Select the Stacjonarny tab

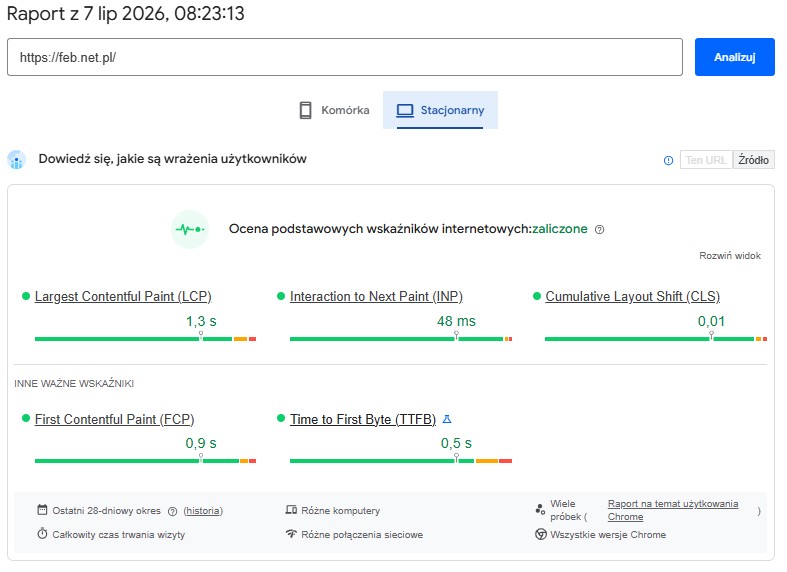(440, 110)
